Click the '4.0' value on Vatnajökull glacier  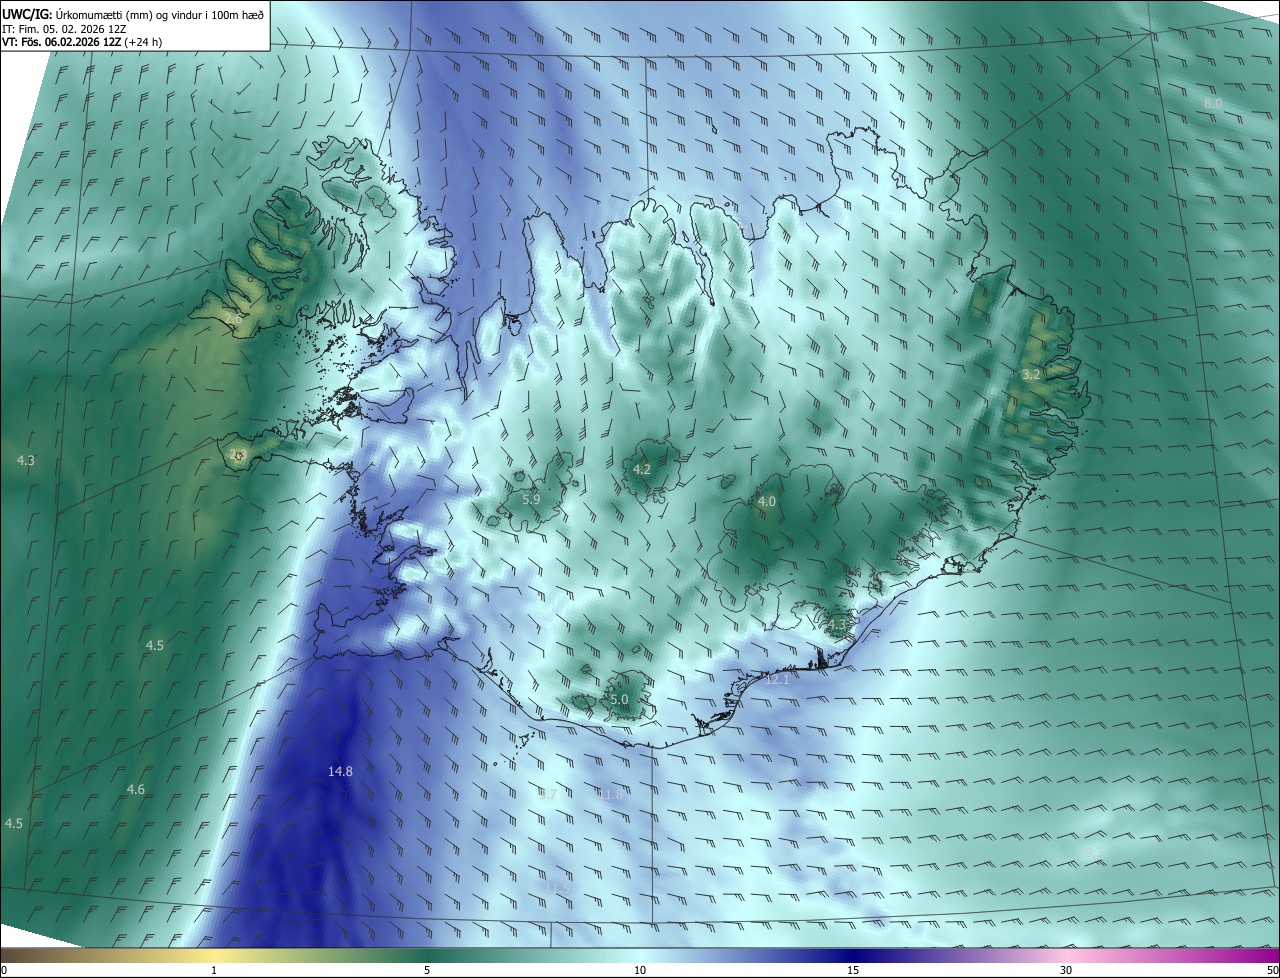(767, 502)
